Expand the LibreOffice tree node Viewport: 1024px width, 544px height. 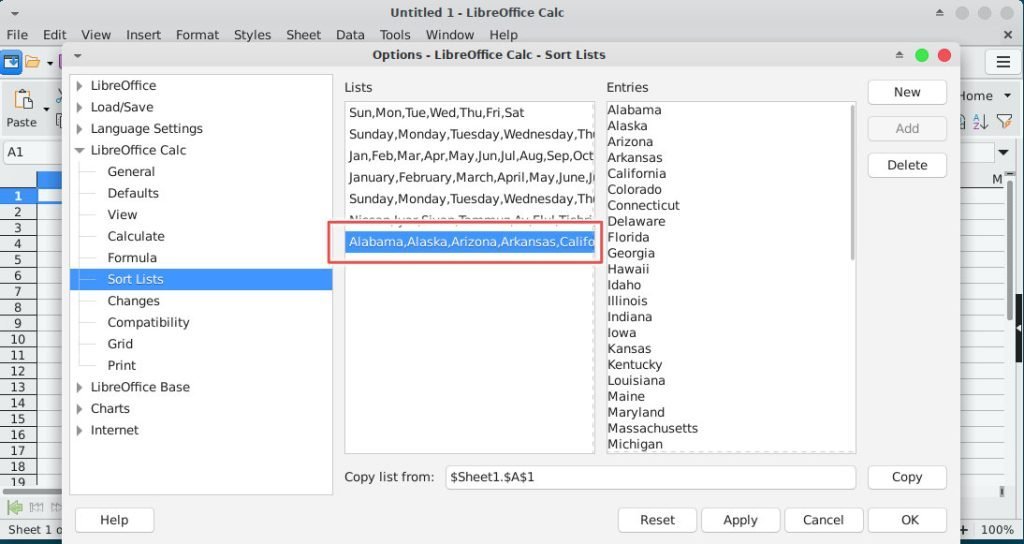pyautogui.click(x=79, y=86)
